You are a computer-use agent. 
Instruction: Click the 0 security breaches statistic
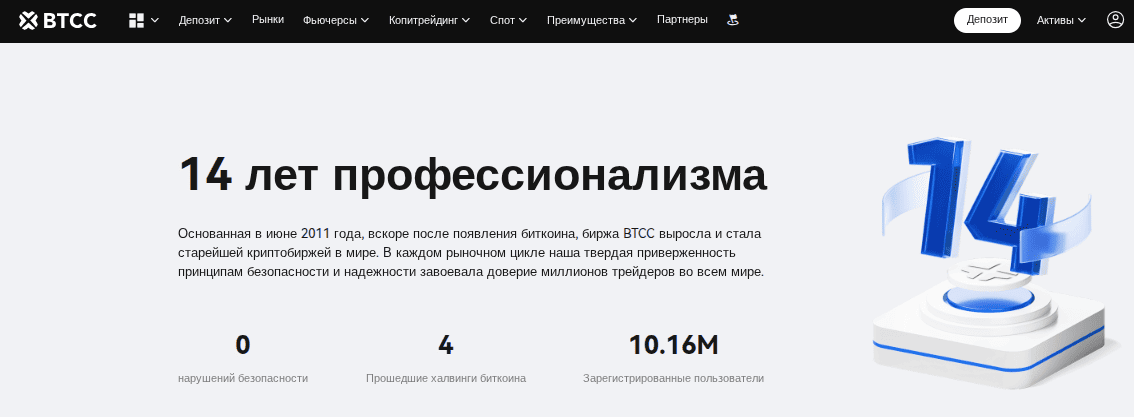point(243,345)
